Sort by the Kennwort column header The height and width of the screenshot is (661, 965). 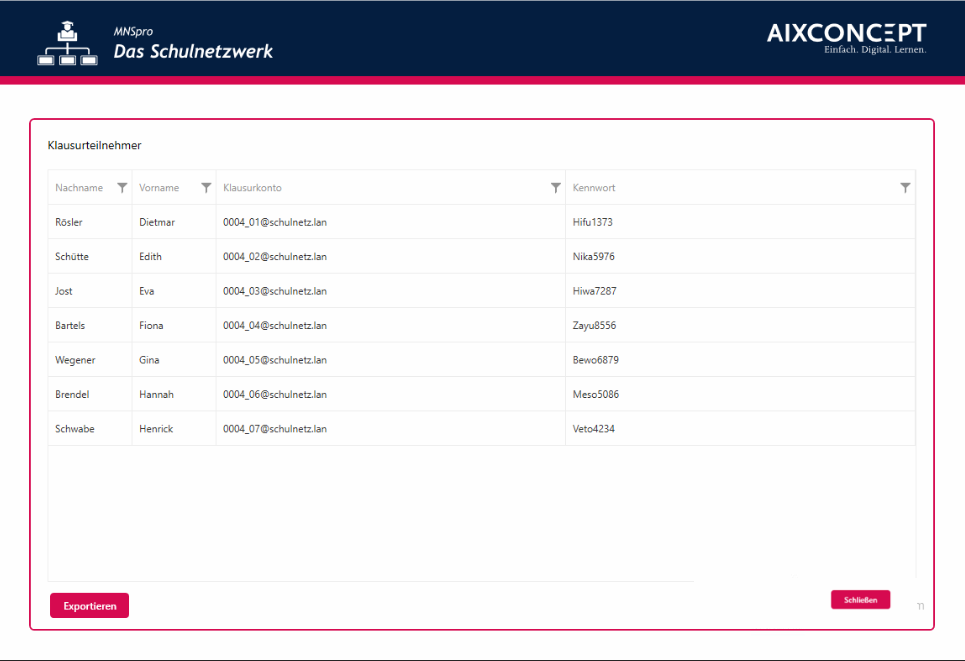tap(594, 188)
